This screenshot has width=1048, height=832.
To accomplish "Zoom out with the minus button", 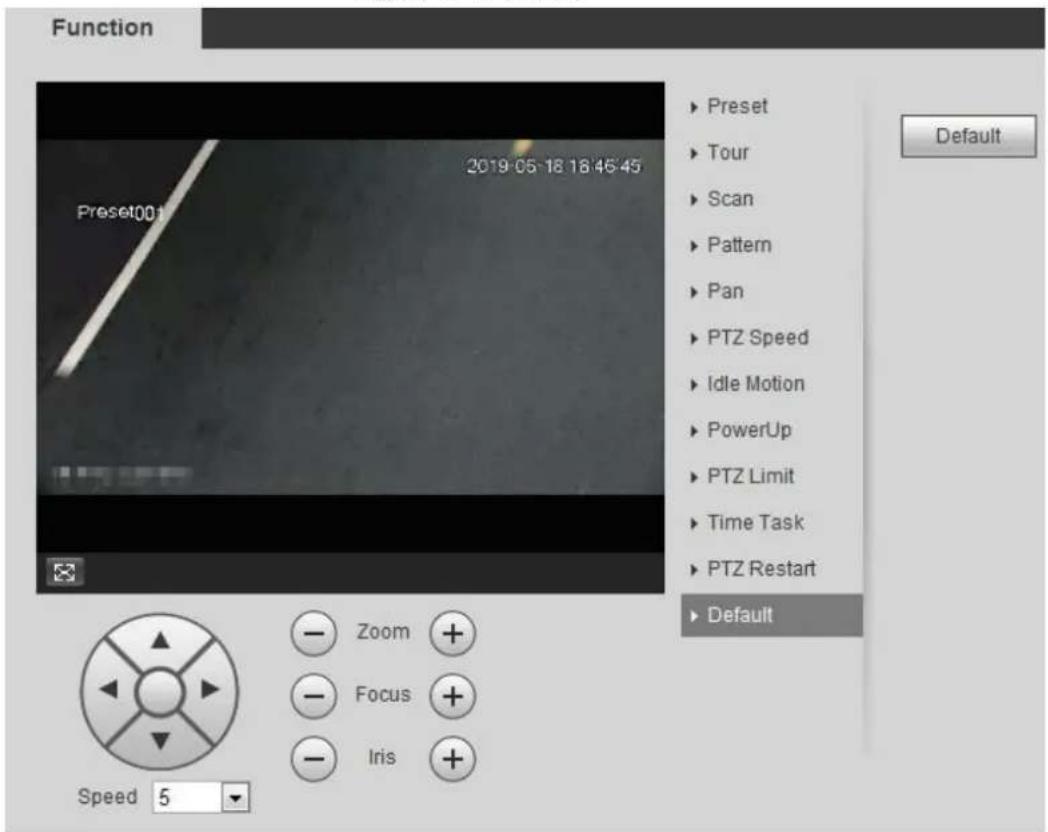I will coord(313,633).
